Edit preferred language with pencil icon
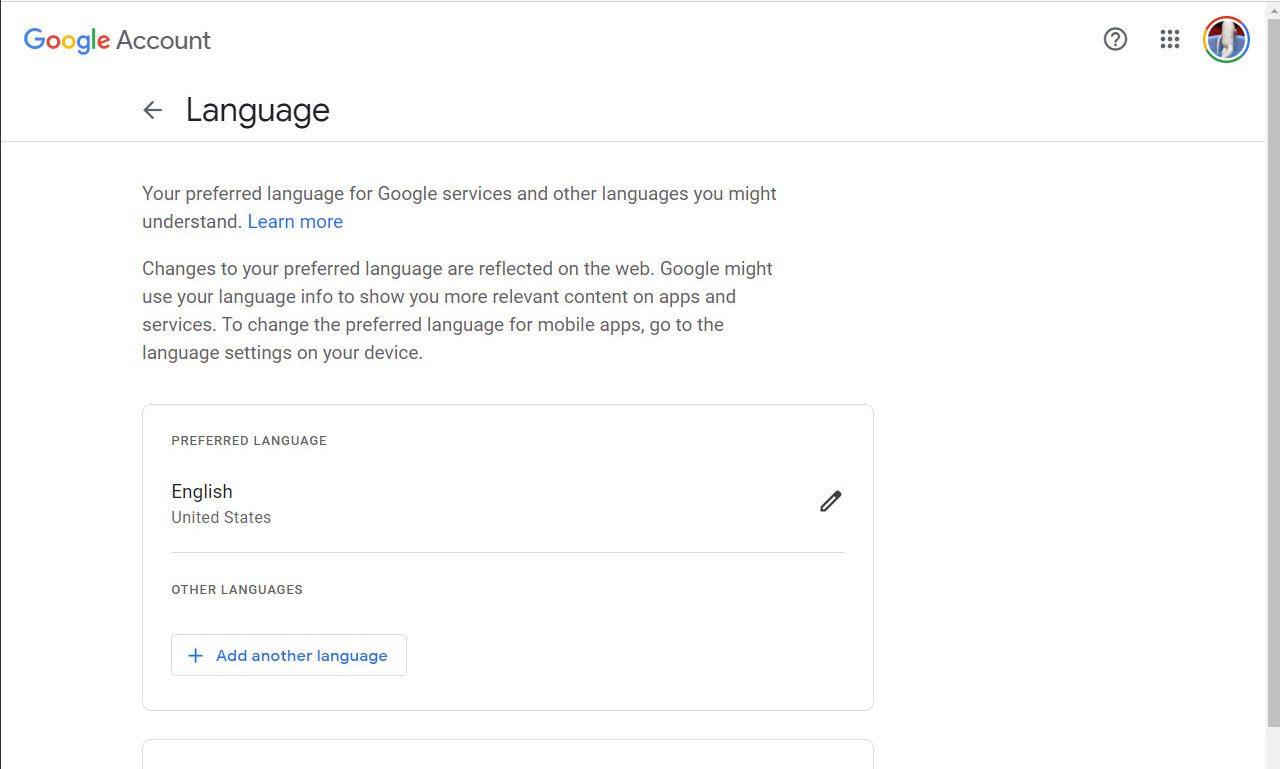 click(831, 501)
